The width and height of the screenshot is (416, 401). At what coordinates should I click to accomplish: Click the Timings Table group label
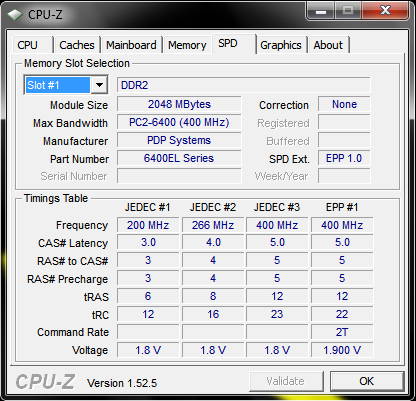pos(56,198)
